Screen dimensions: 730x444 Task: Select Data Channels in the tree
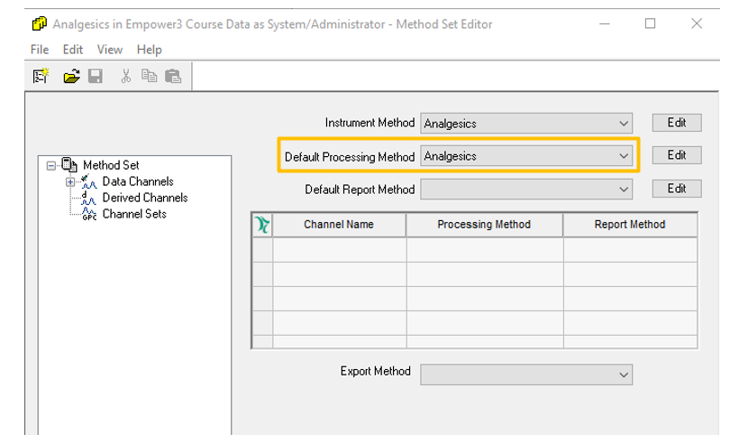click(x=138, y=182)
